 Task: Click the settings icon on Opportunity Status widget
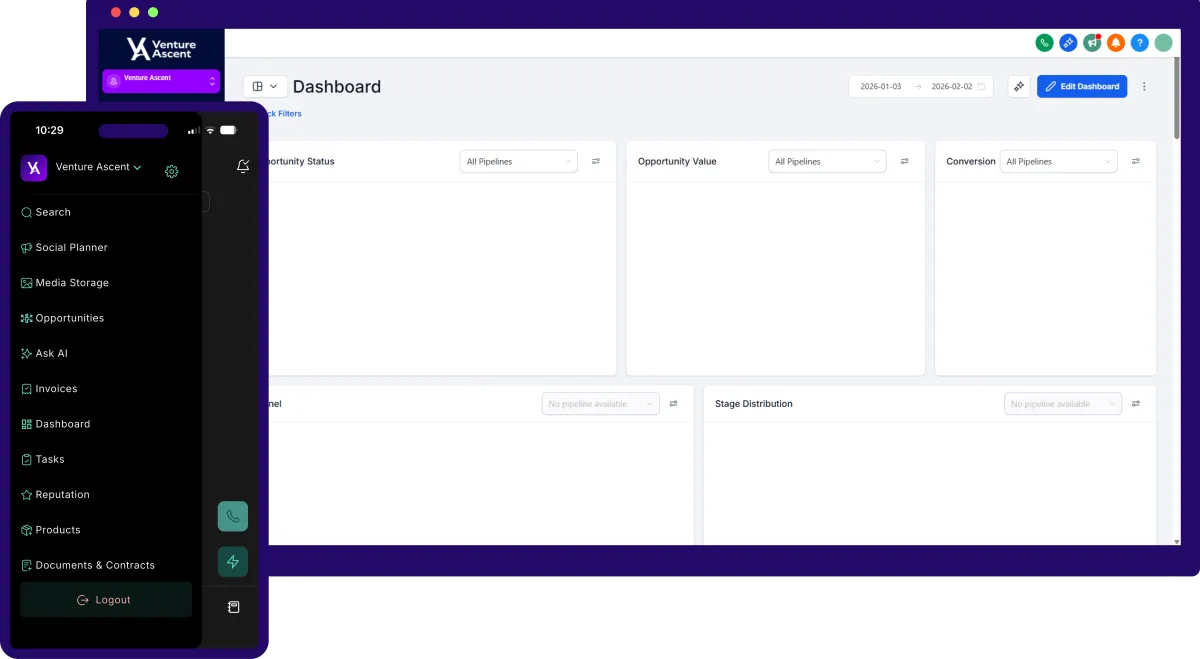596,161
